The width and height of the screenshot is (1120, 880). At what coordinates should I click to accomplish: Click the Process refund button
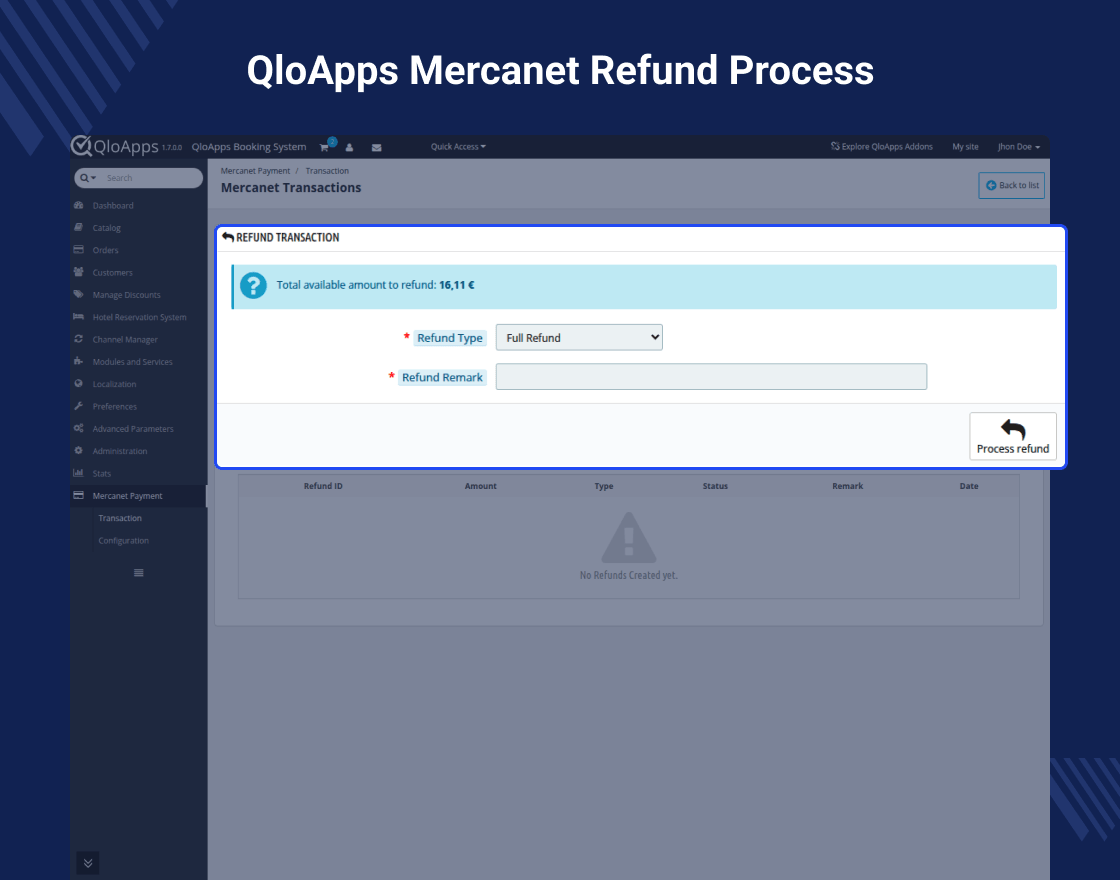click(x=1013, y=436)
